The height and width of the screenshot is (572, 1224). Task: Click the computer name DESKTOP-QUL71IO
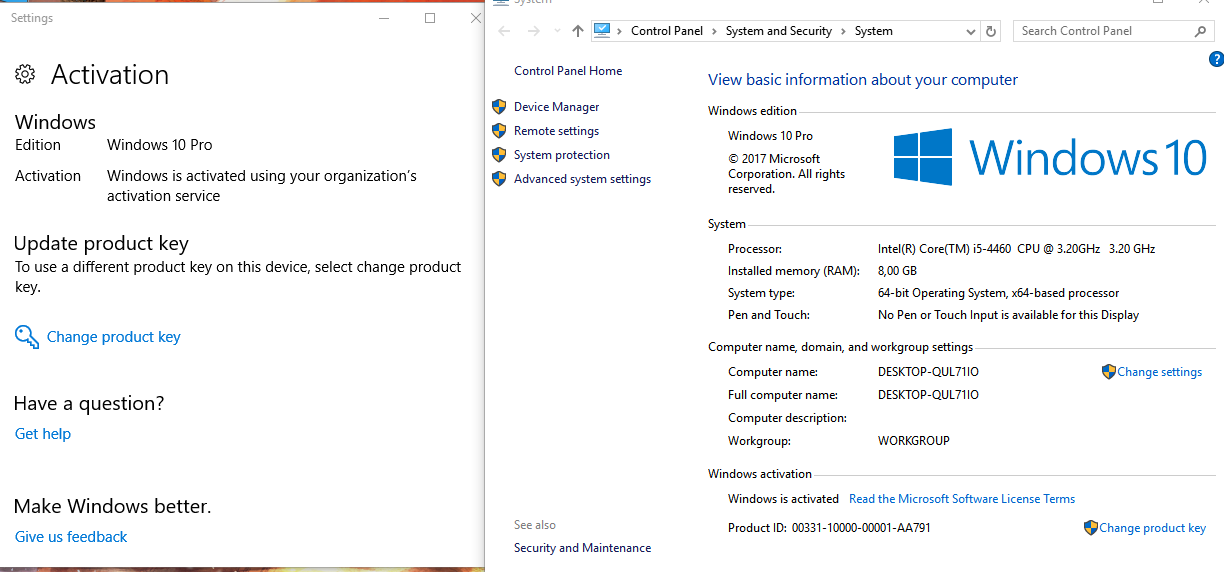coord(928,372)
